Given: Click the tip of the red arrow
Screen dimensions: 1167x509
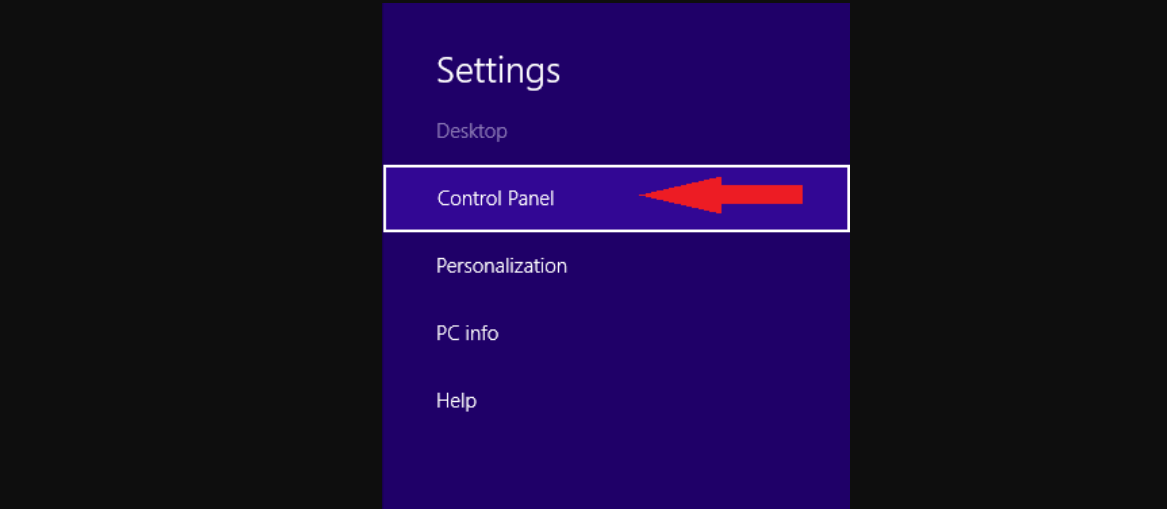Looking at the screenshot, I should tap(643, 195).
